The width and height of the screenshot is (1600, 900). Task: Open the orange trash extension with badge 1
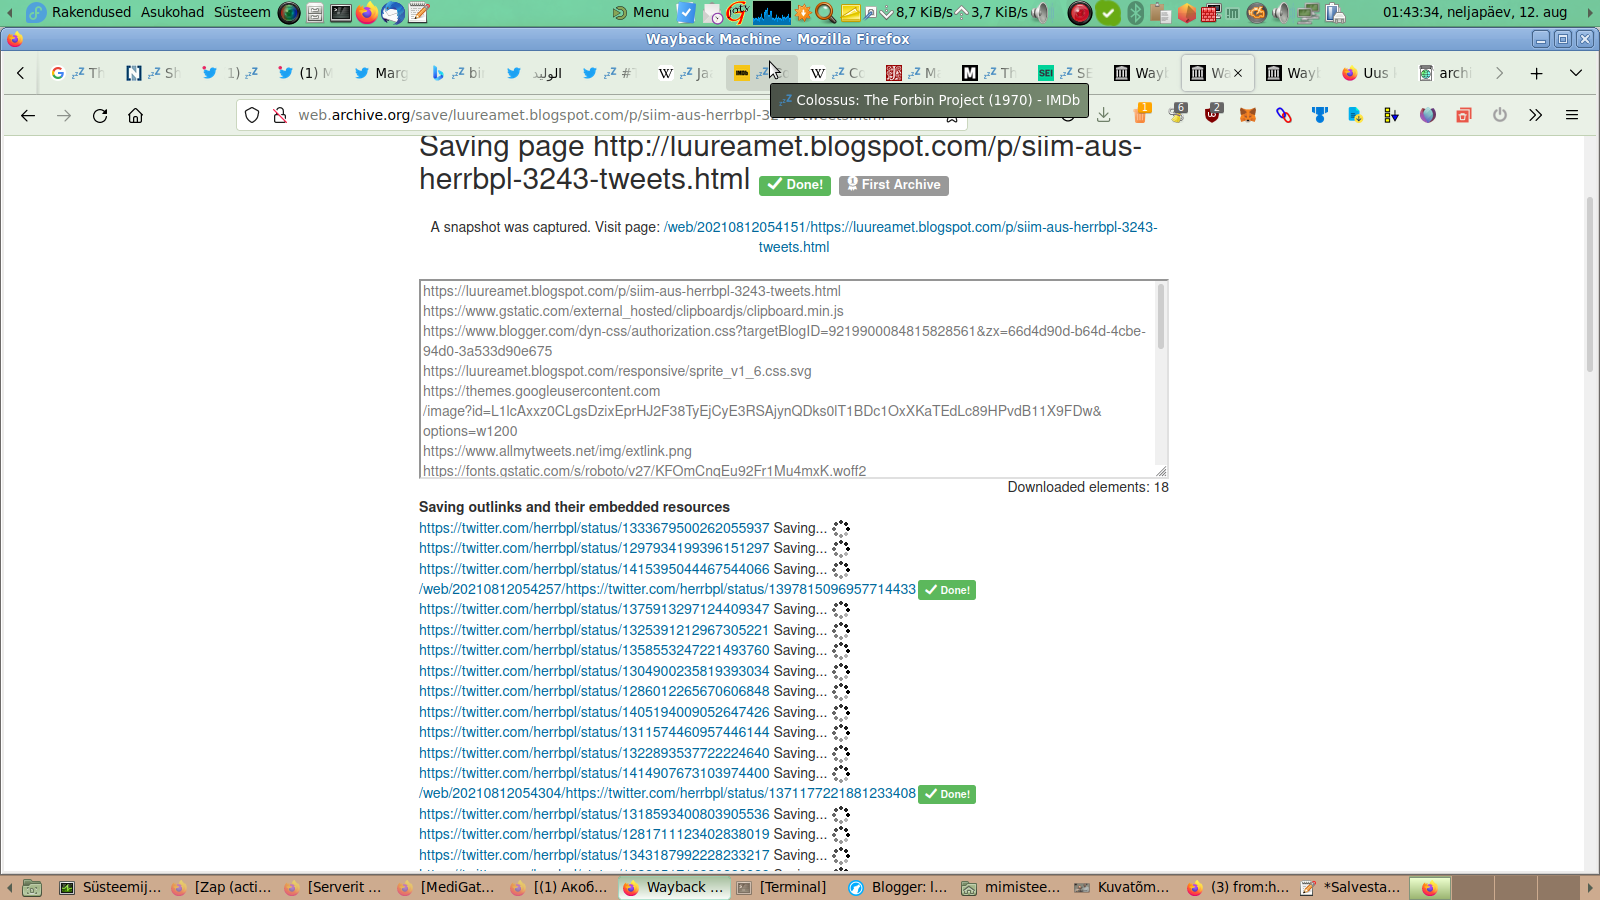1141,114
